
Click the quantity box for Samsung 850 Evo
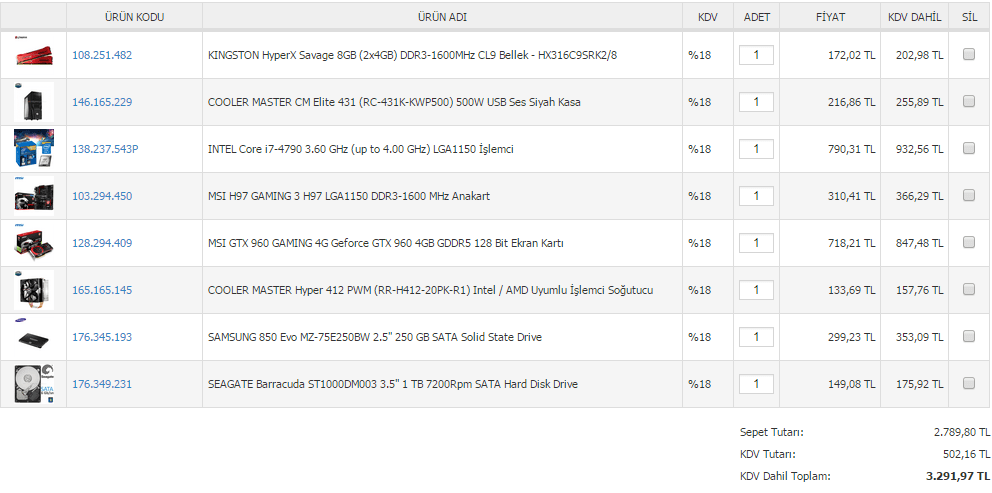click(x=756, y=337)
